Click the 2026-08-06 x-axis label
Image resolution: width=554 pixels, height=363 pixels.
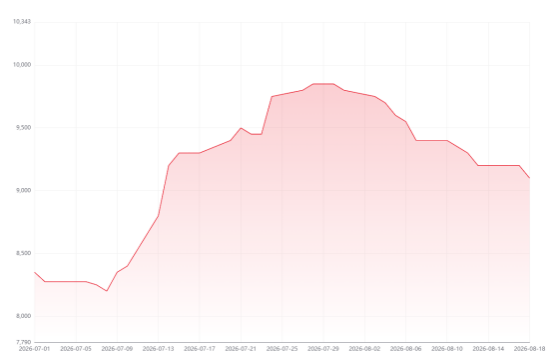(x=406, y=349)
